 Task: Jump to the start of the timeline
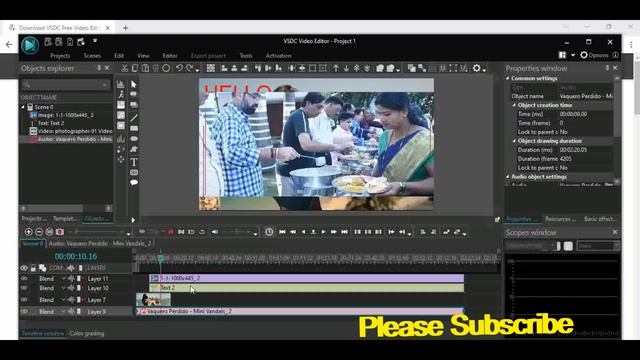(x=282, y=232)
